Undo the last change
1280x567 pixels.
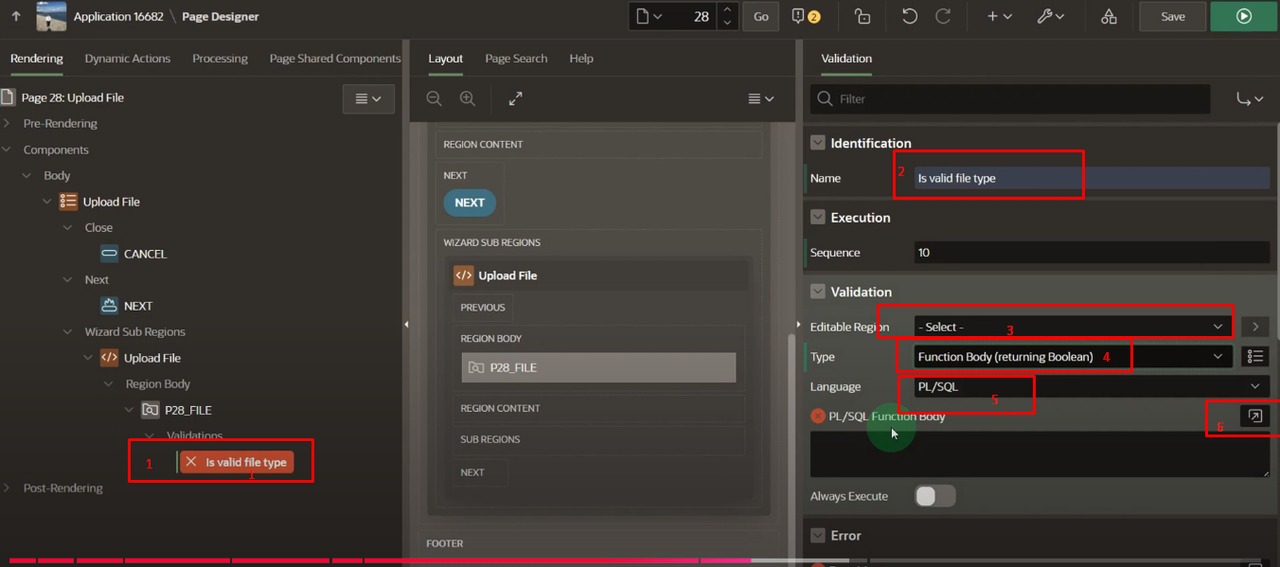(909, 16)
